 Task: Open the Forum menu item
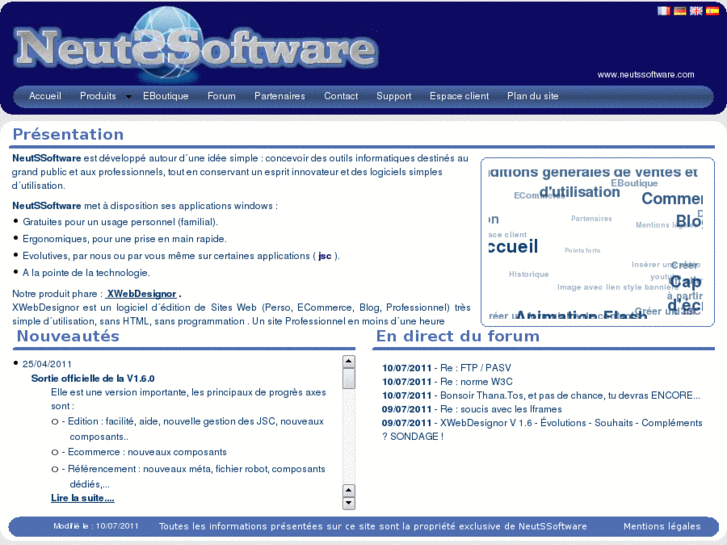pyautogui.click(x=221, y=96)
